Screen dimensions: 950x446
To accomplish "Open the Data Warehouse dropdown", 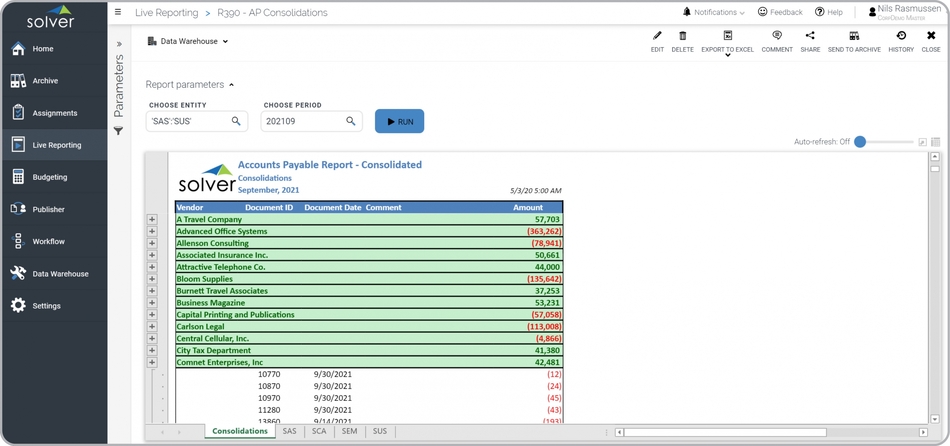I will [x=188, y=42].
